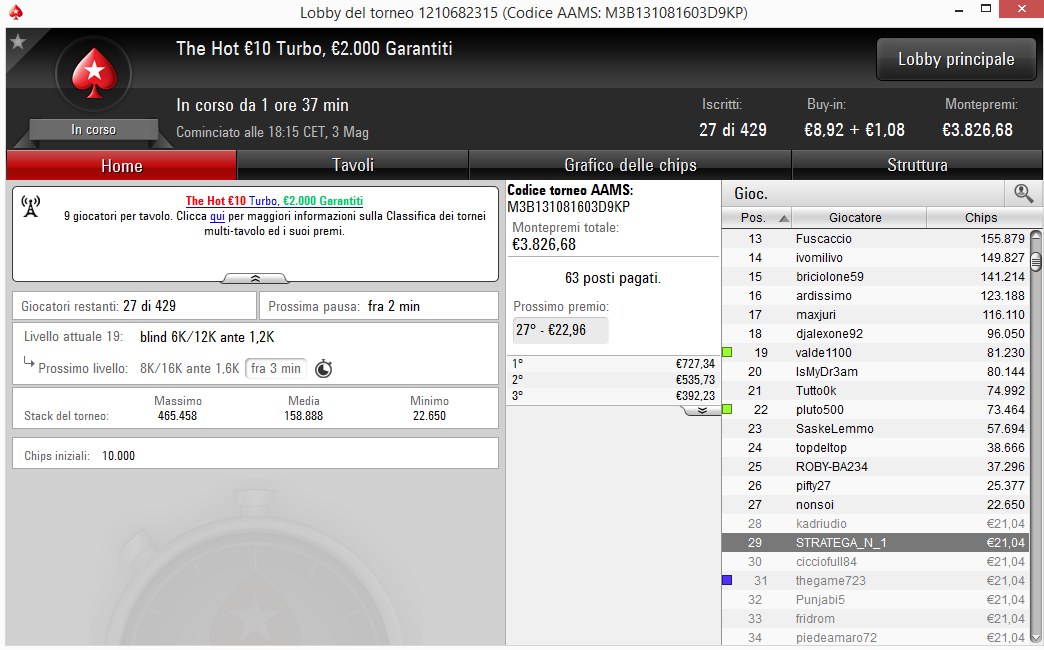Select player Tutto0k row
The height and width of the screenshot is (650, 1044).
[x=875, y=391]
